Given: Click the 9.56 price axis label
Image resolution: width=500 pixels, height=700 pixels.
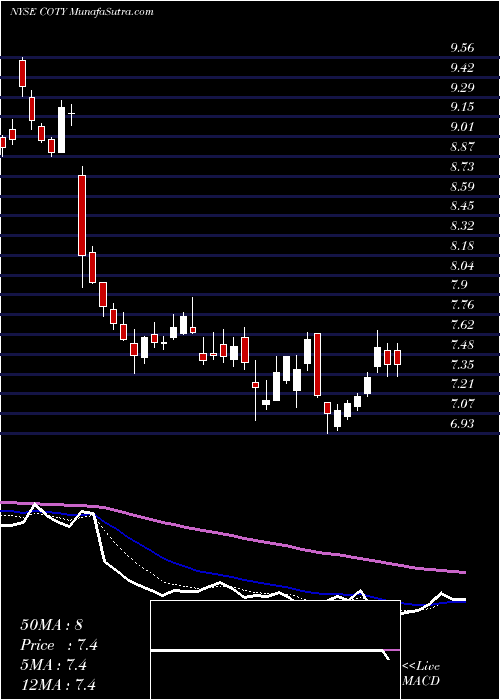Looking at the screenshot, I should coord(462,48).
